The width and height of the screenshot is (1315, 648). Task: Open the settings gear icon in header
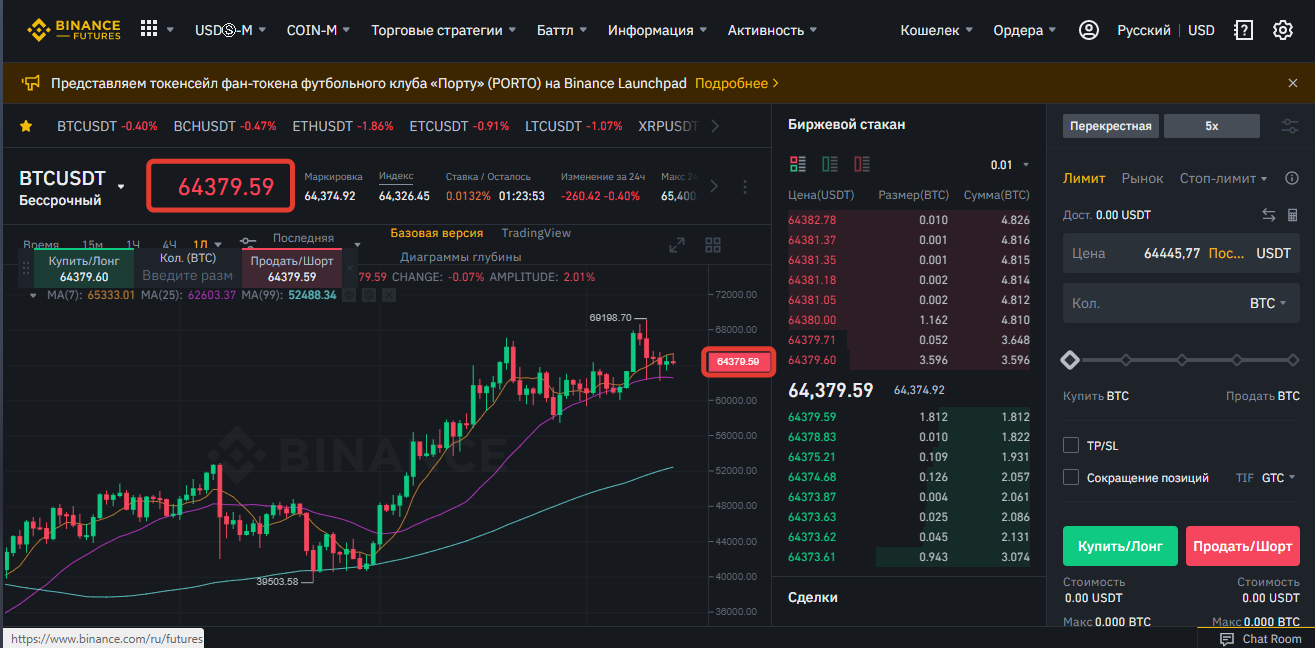[1283, 30]
